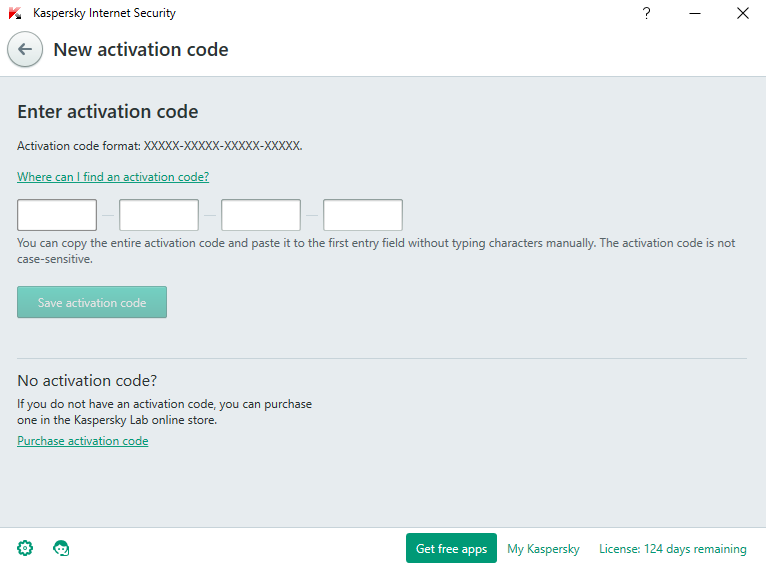
Task: Minimize the Kaspersky window
Action: [x=695, y=13]
